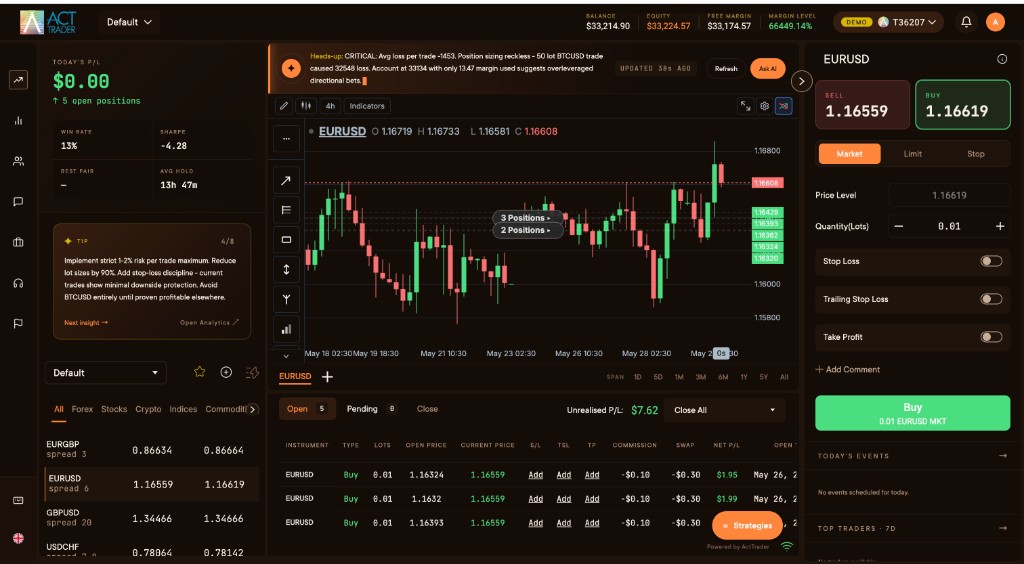
Task: Click the notifications bell icon
Action: click(x=967, y=22)
